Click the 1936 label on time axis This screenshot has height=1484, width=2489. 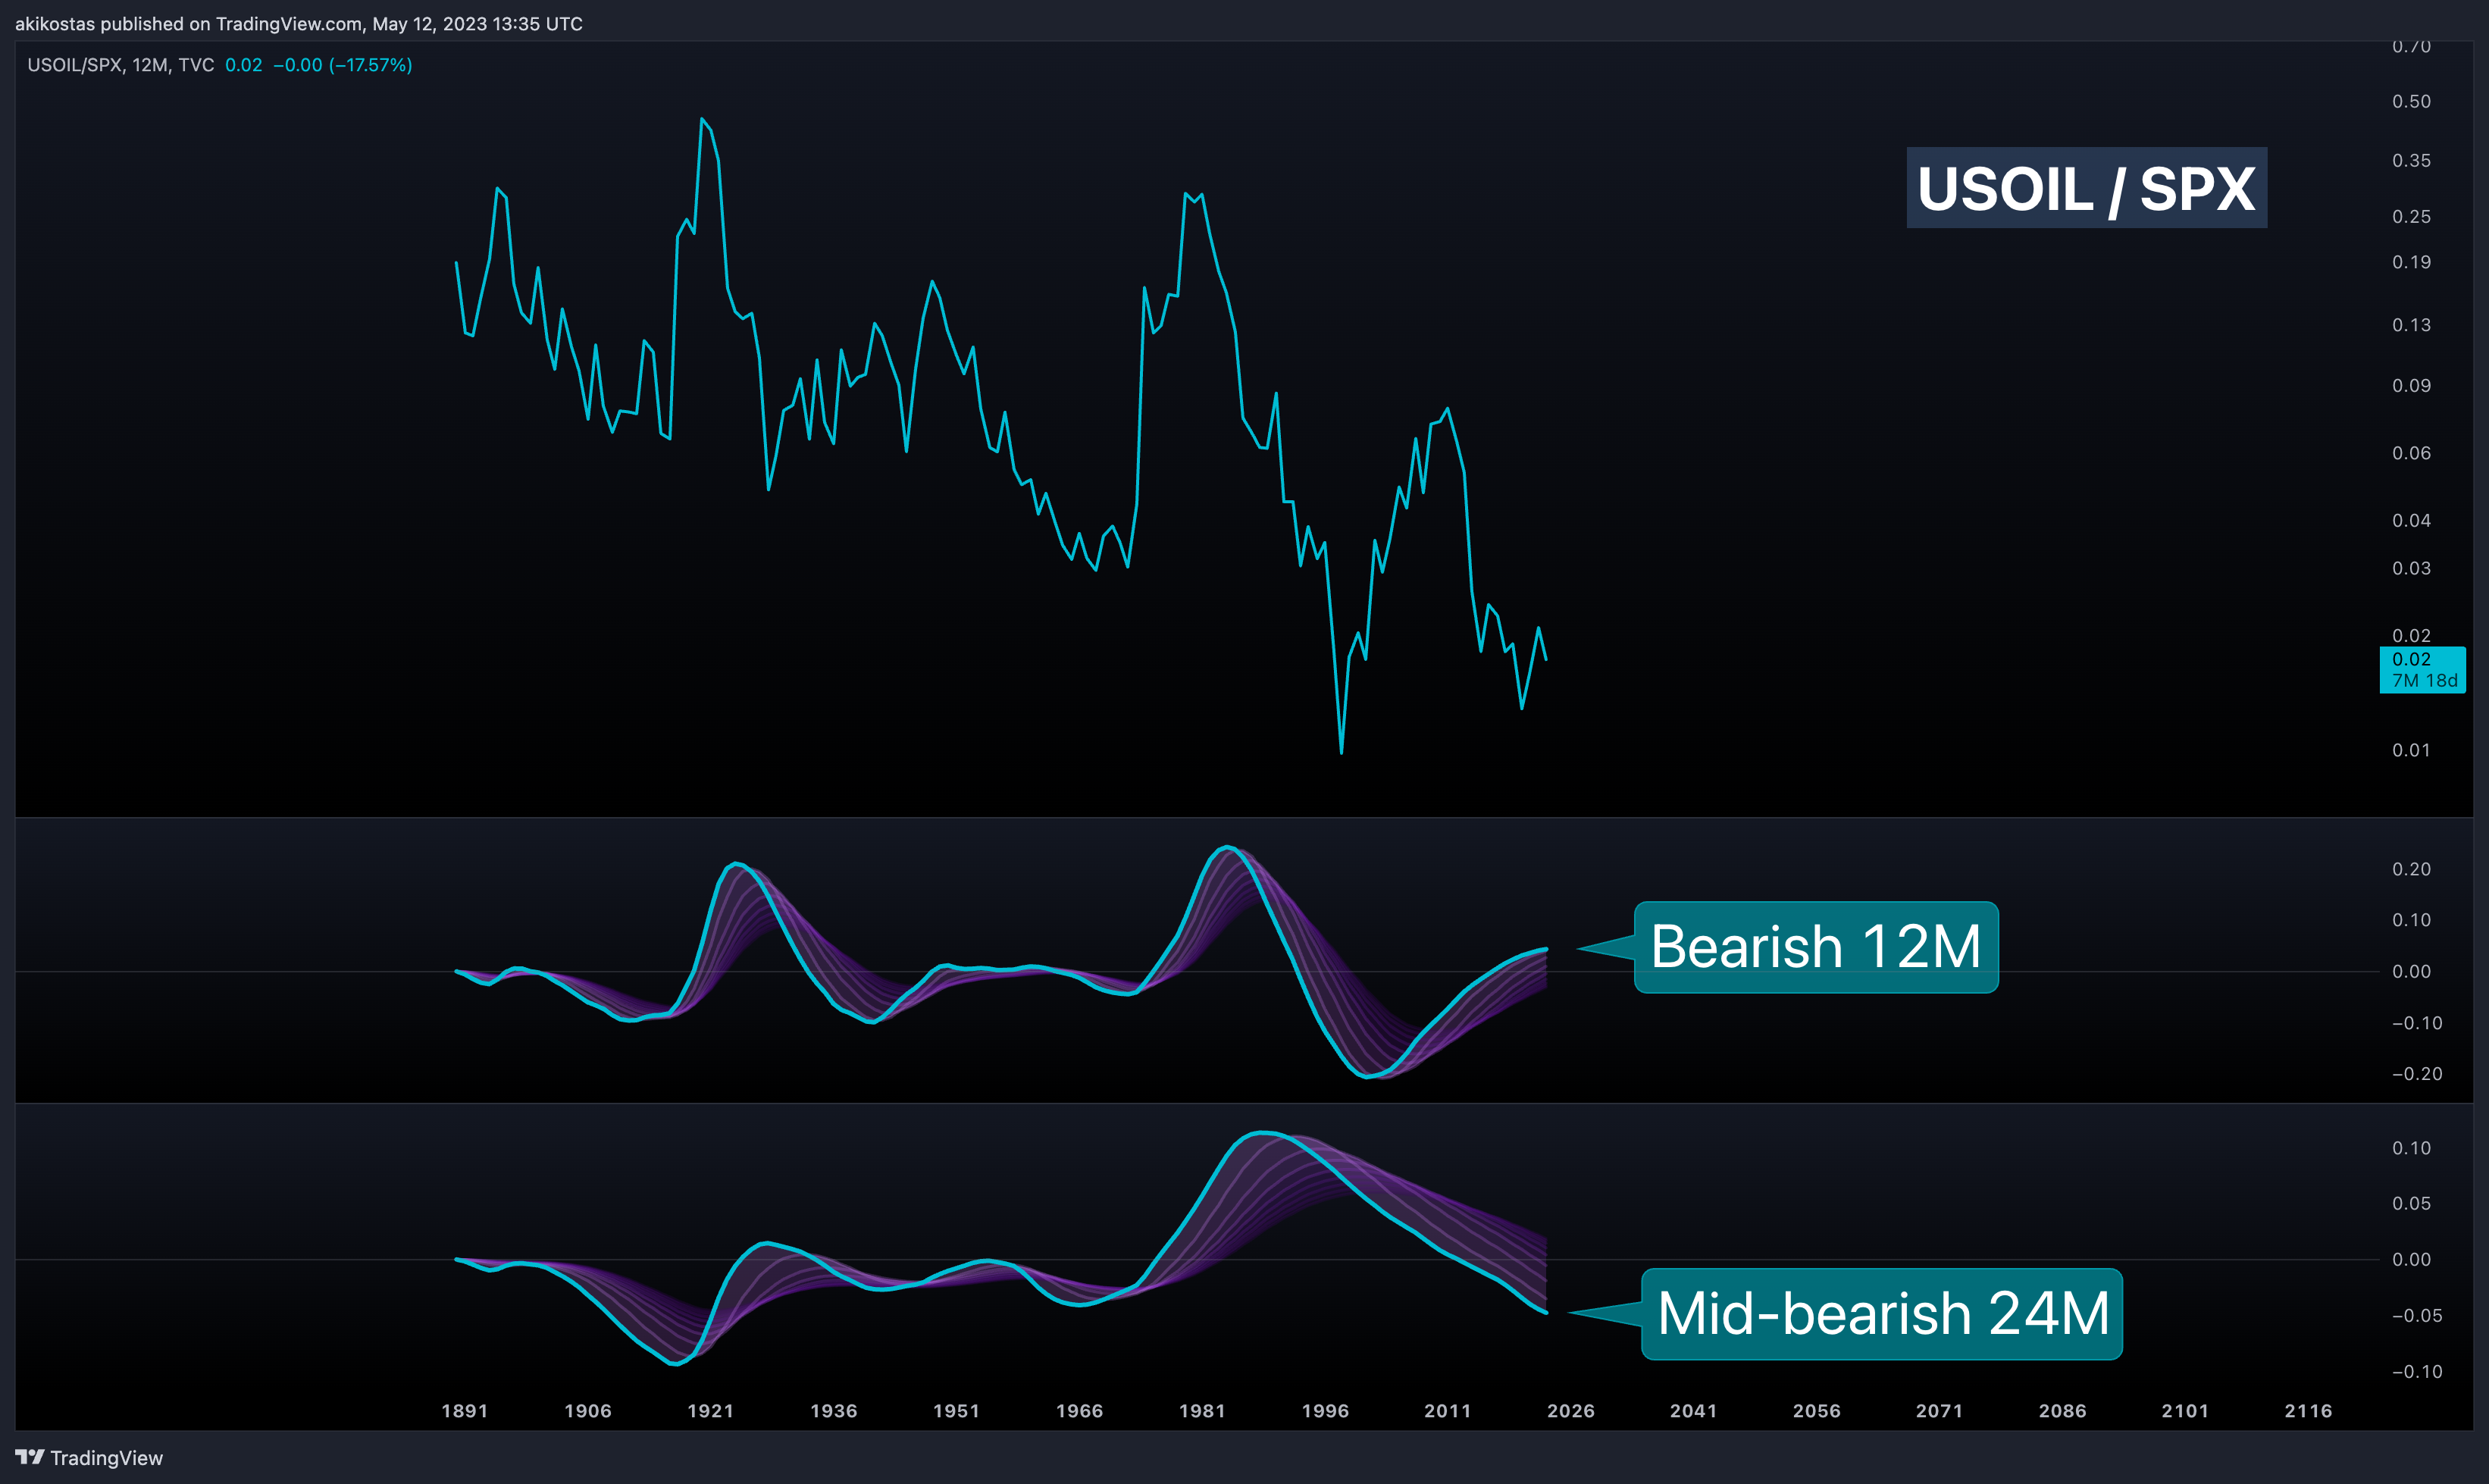(834, 1411)
